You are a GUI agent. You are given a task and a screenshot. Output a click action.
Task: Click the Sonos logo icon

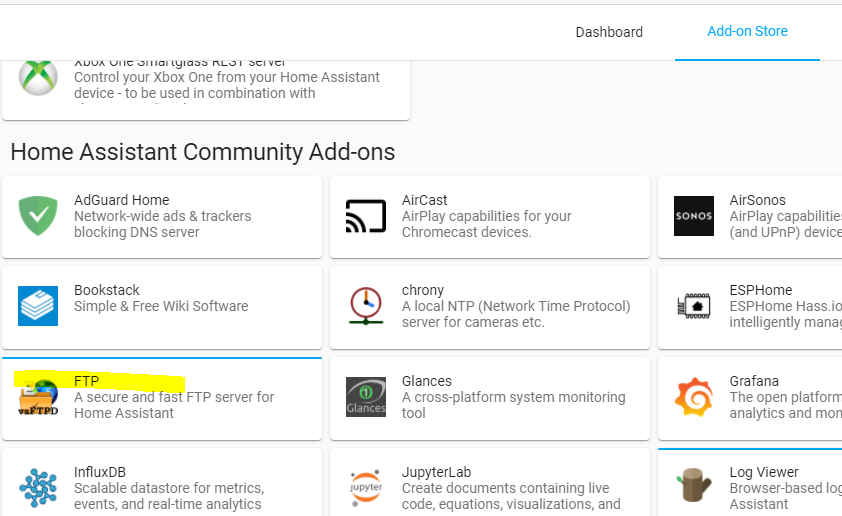point(694,216)
